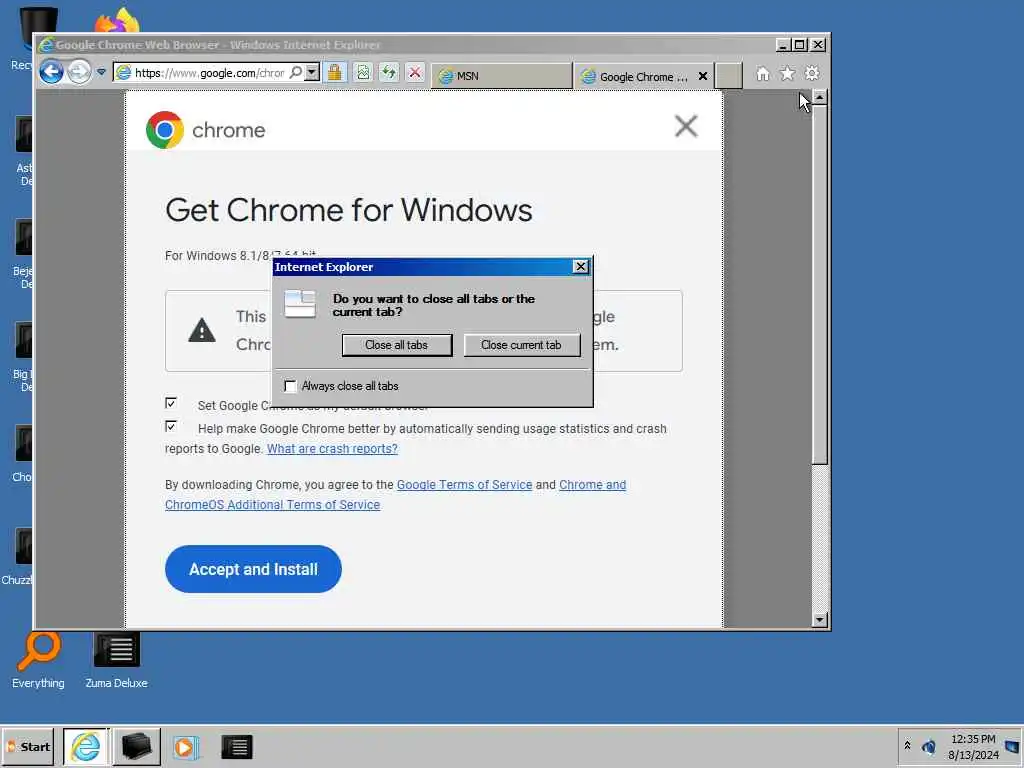This screenshot has width=1024, height=768.
Task: Click the compatibility view icon
Action: click(x=363, y=72)
